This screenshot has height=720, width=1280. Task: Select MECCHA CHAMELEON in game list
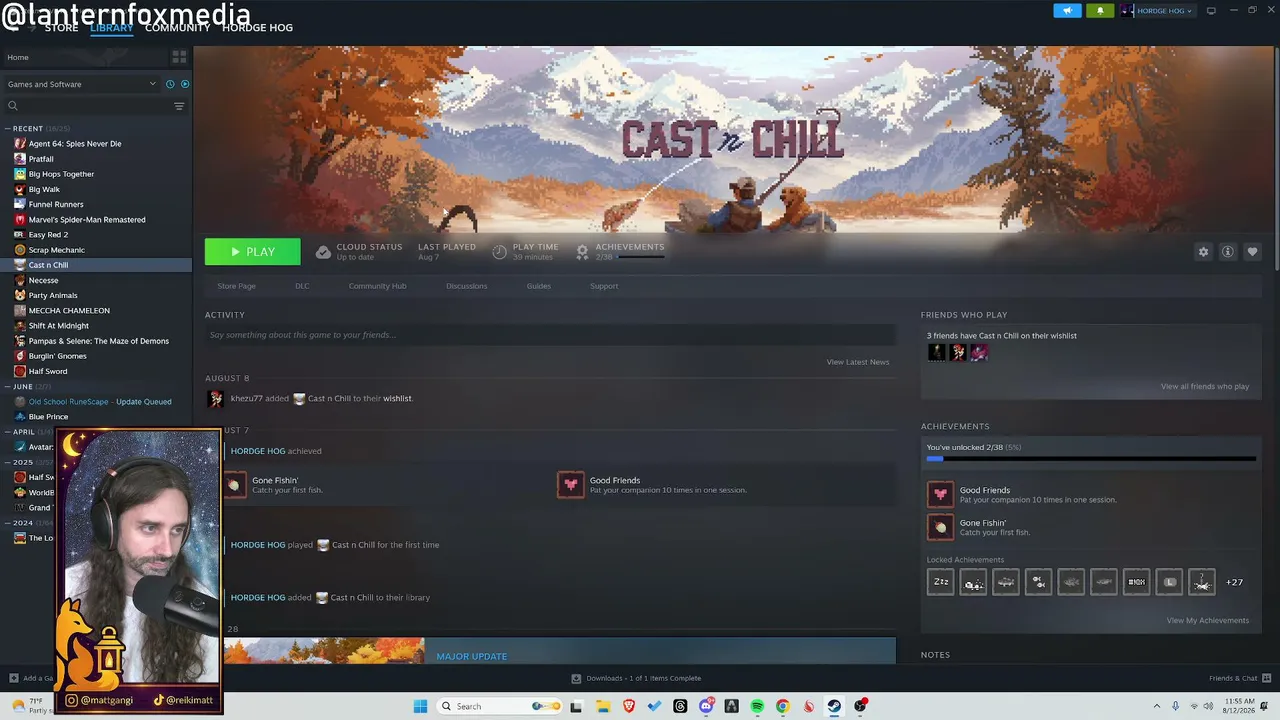pyautogui.click(x=69, y=311)
